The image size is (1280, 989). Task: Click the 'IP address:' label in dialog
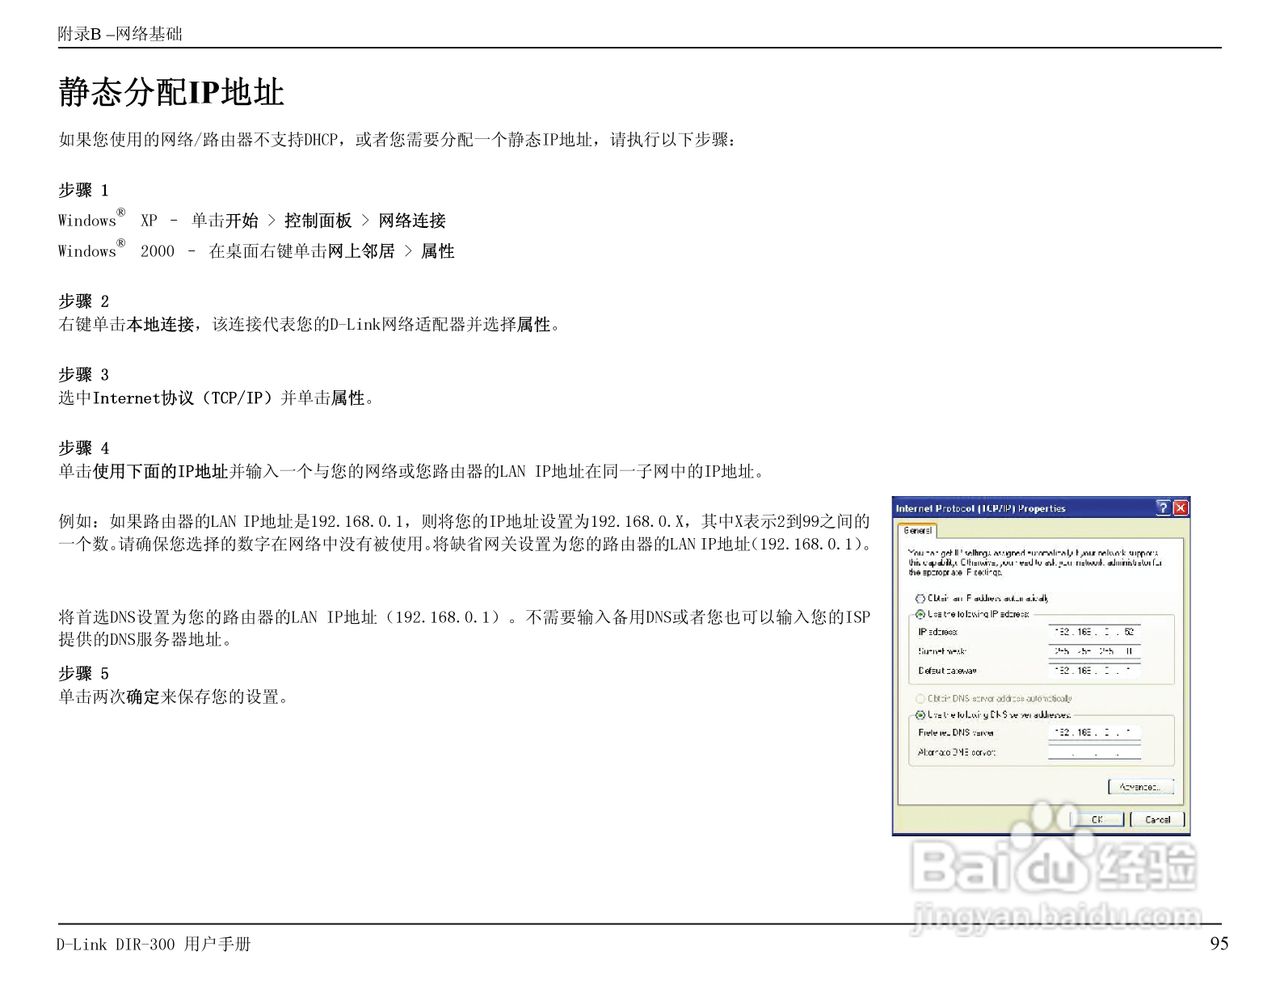tap(938, 632)
